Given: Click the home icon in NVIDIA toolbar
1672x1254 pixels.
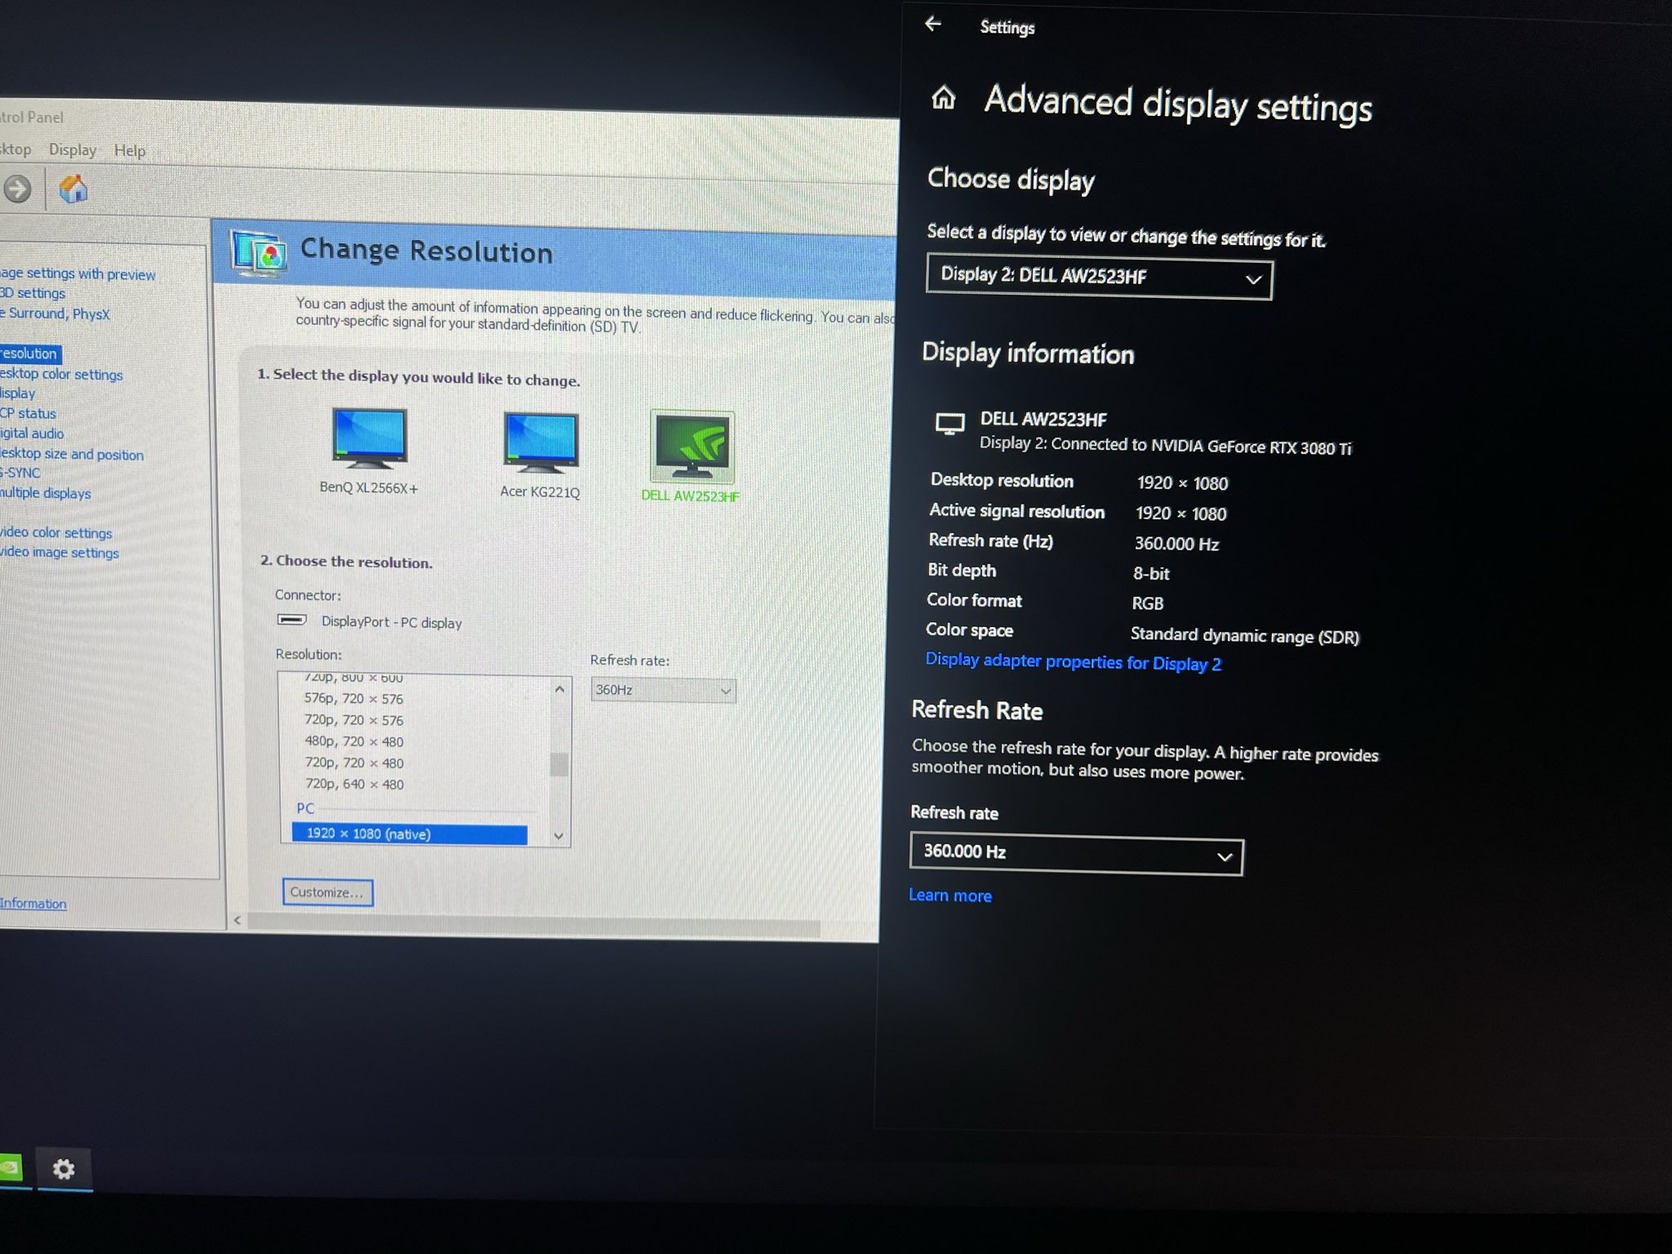Looking at the screenshot, I should (x=73, y=189).
